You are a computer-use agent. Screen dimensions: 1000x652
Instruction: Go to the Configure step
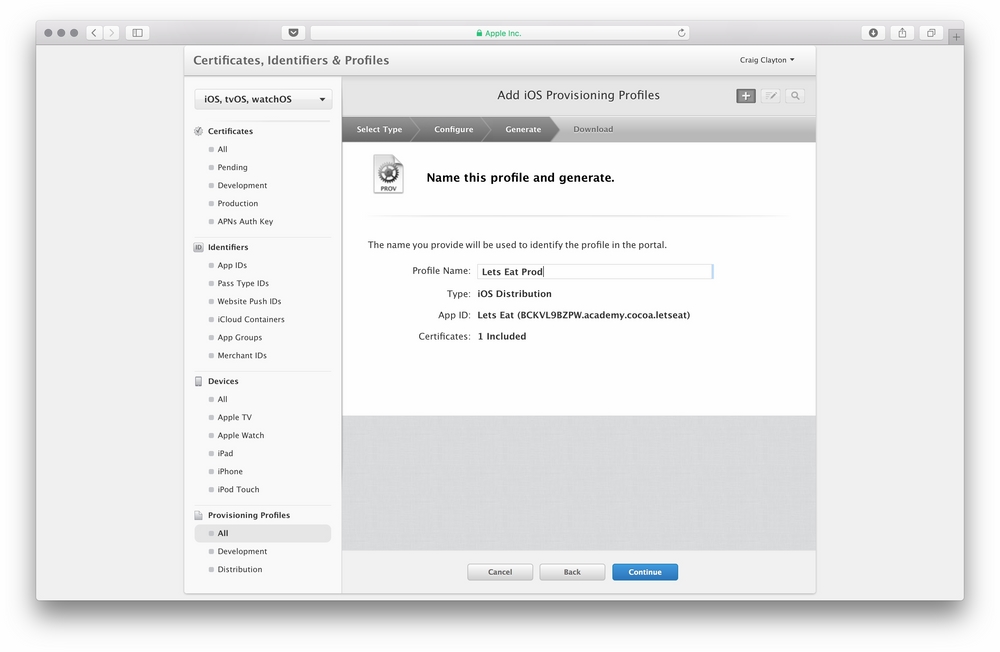point(453,129)
